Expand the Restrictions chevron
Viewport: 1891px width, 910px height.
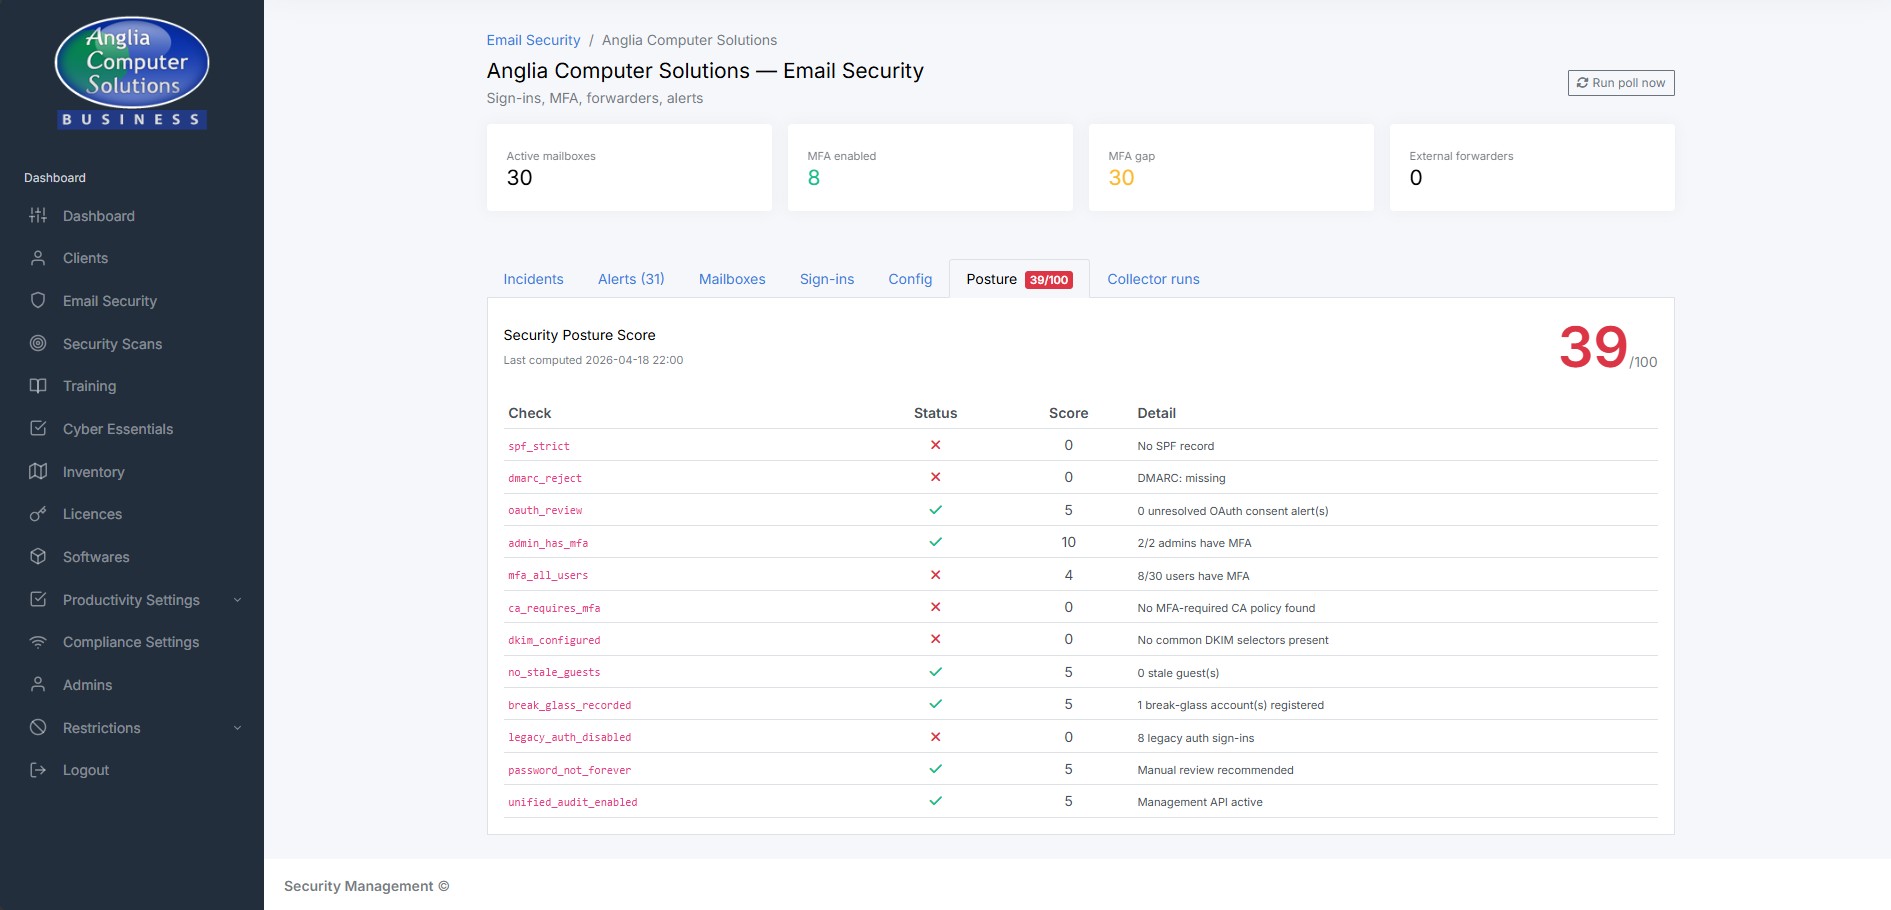237,728
